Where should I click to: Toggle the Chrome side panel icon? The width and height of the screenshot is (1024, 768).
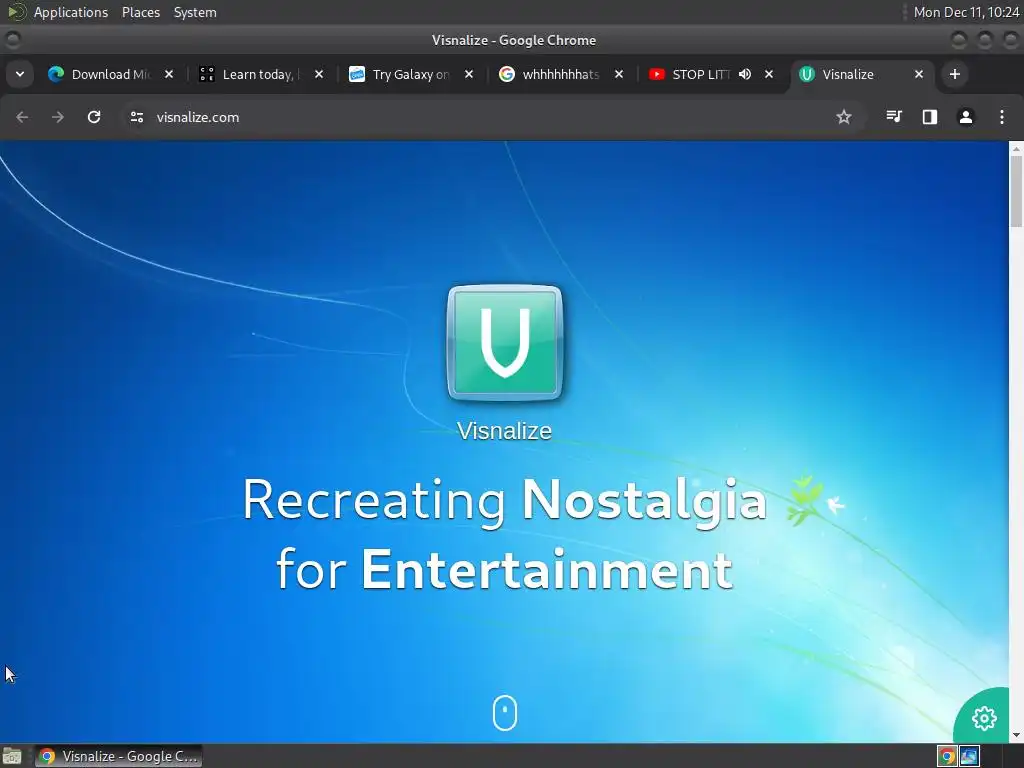pyautogui.click(x=930, y=117)
